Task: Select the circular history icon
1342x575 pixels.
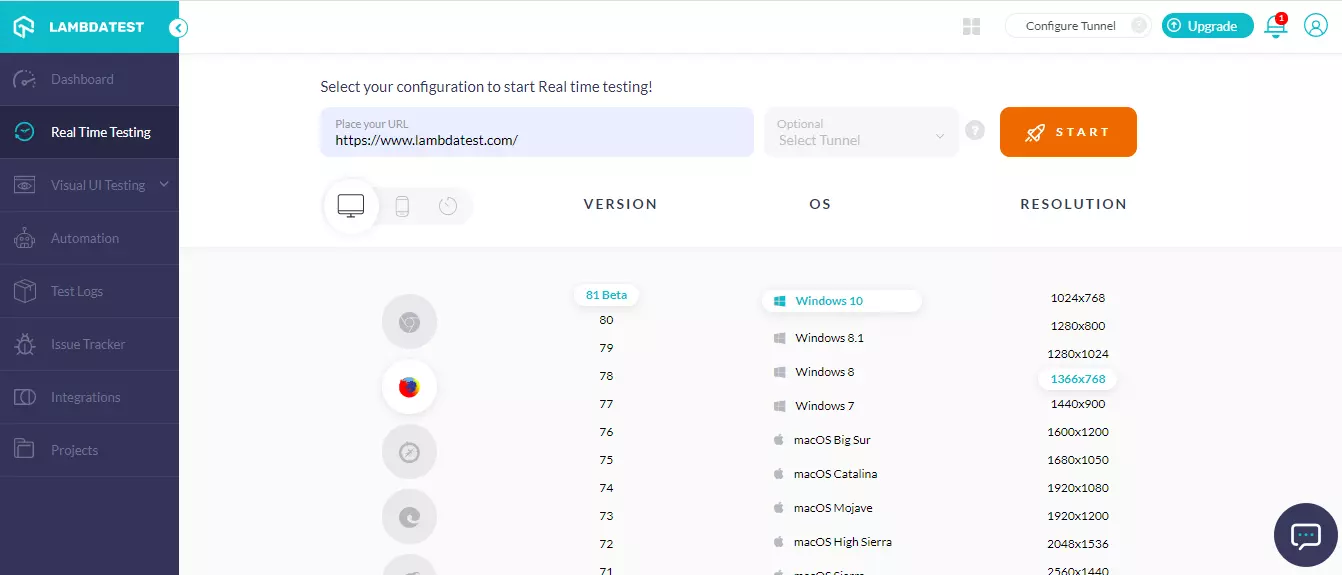Action: coord(448,206)
